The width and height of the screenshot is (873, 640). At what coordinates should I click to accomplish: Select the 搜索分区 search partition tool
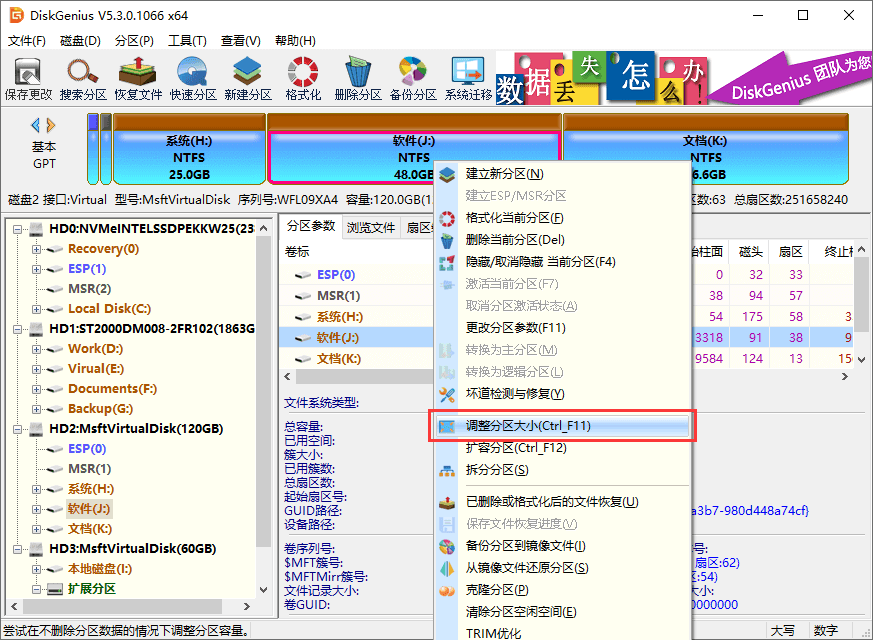[x=83, y=78]
